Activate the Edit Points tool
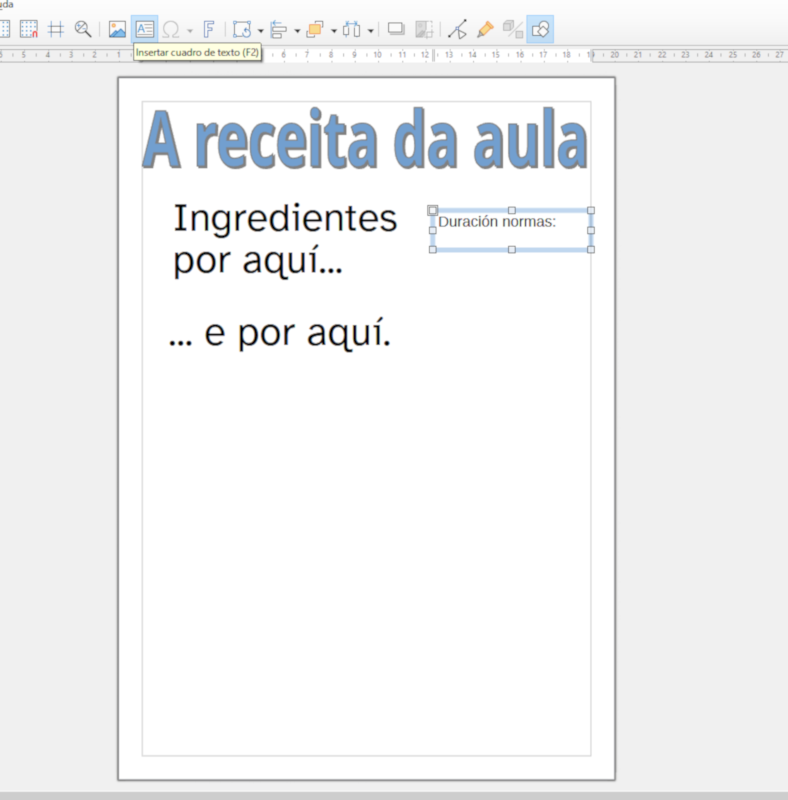Screen dimensions: 788x800 [457, 29]
